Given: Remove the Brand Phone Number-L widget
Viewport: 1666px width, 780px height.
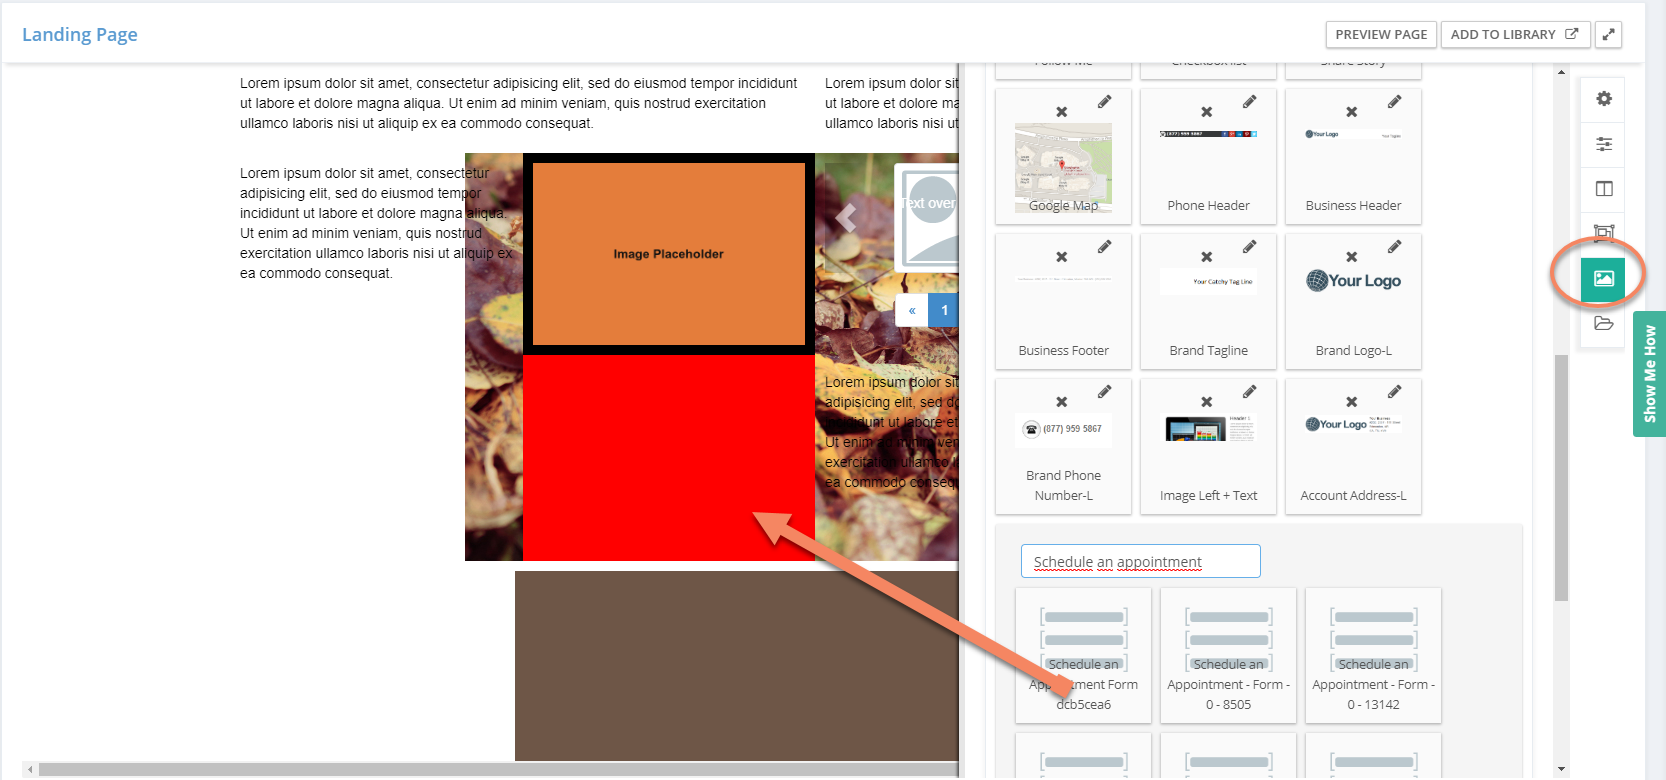Looking at the screenshot, I should (x=1062, y=402).
